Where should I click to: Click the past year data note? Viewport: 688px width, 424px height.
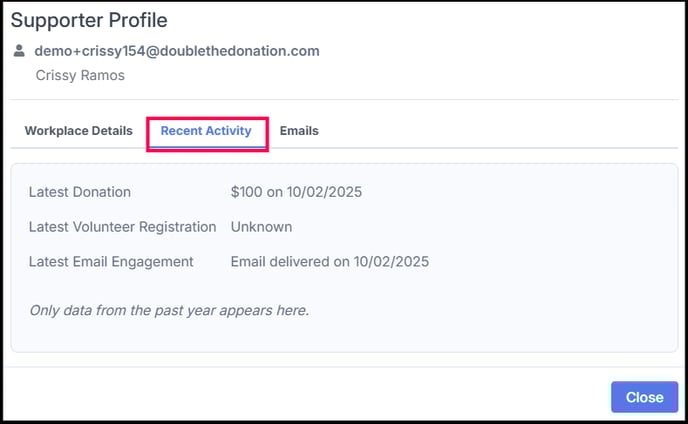[169, 310]
